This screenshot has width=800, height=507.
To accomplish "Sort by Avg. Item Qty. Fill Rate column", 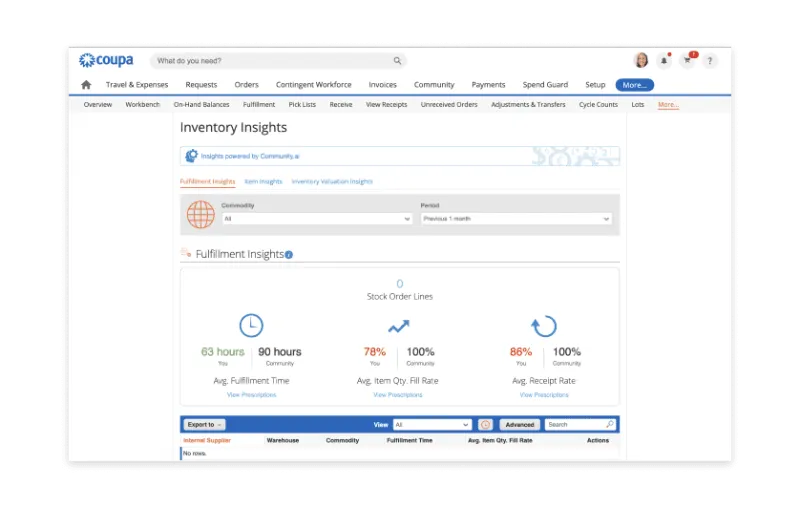I will (500, 441).
